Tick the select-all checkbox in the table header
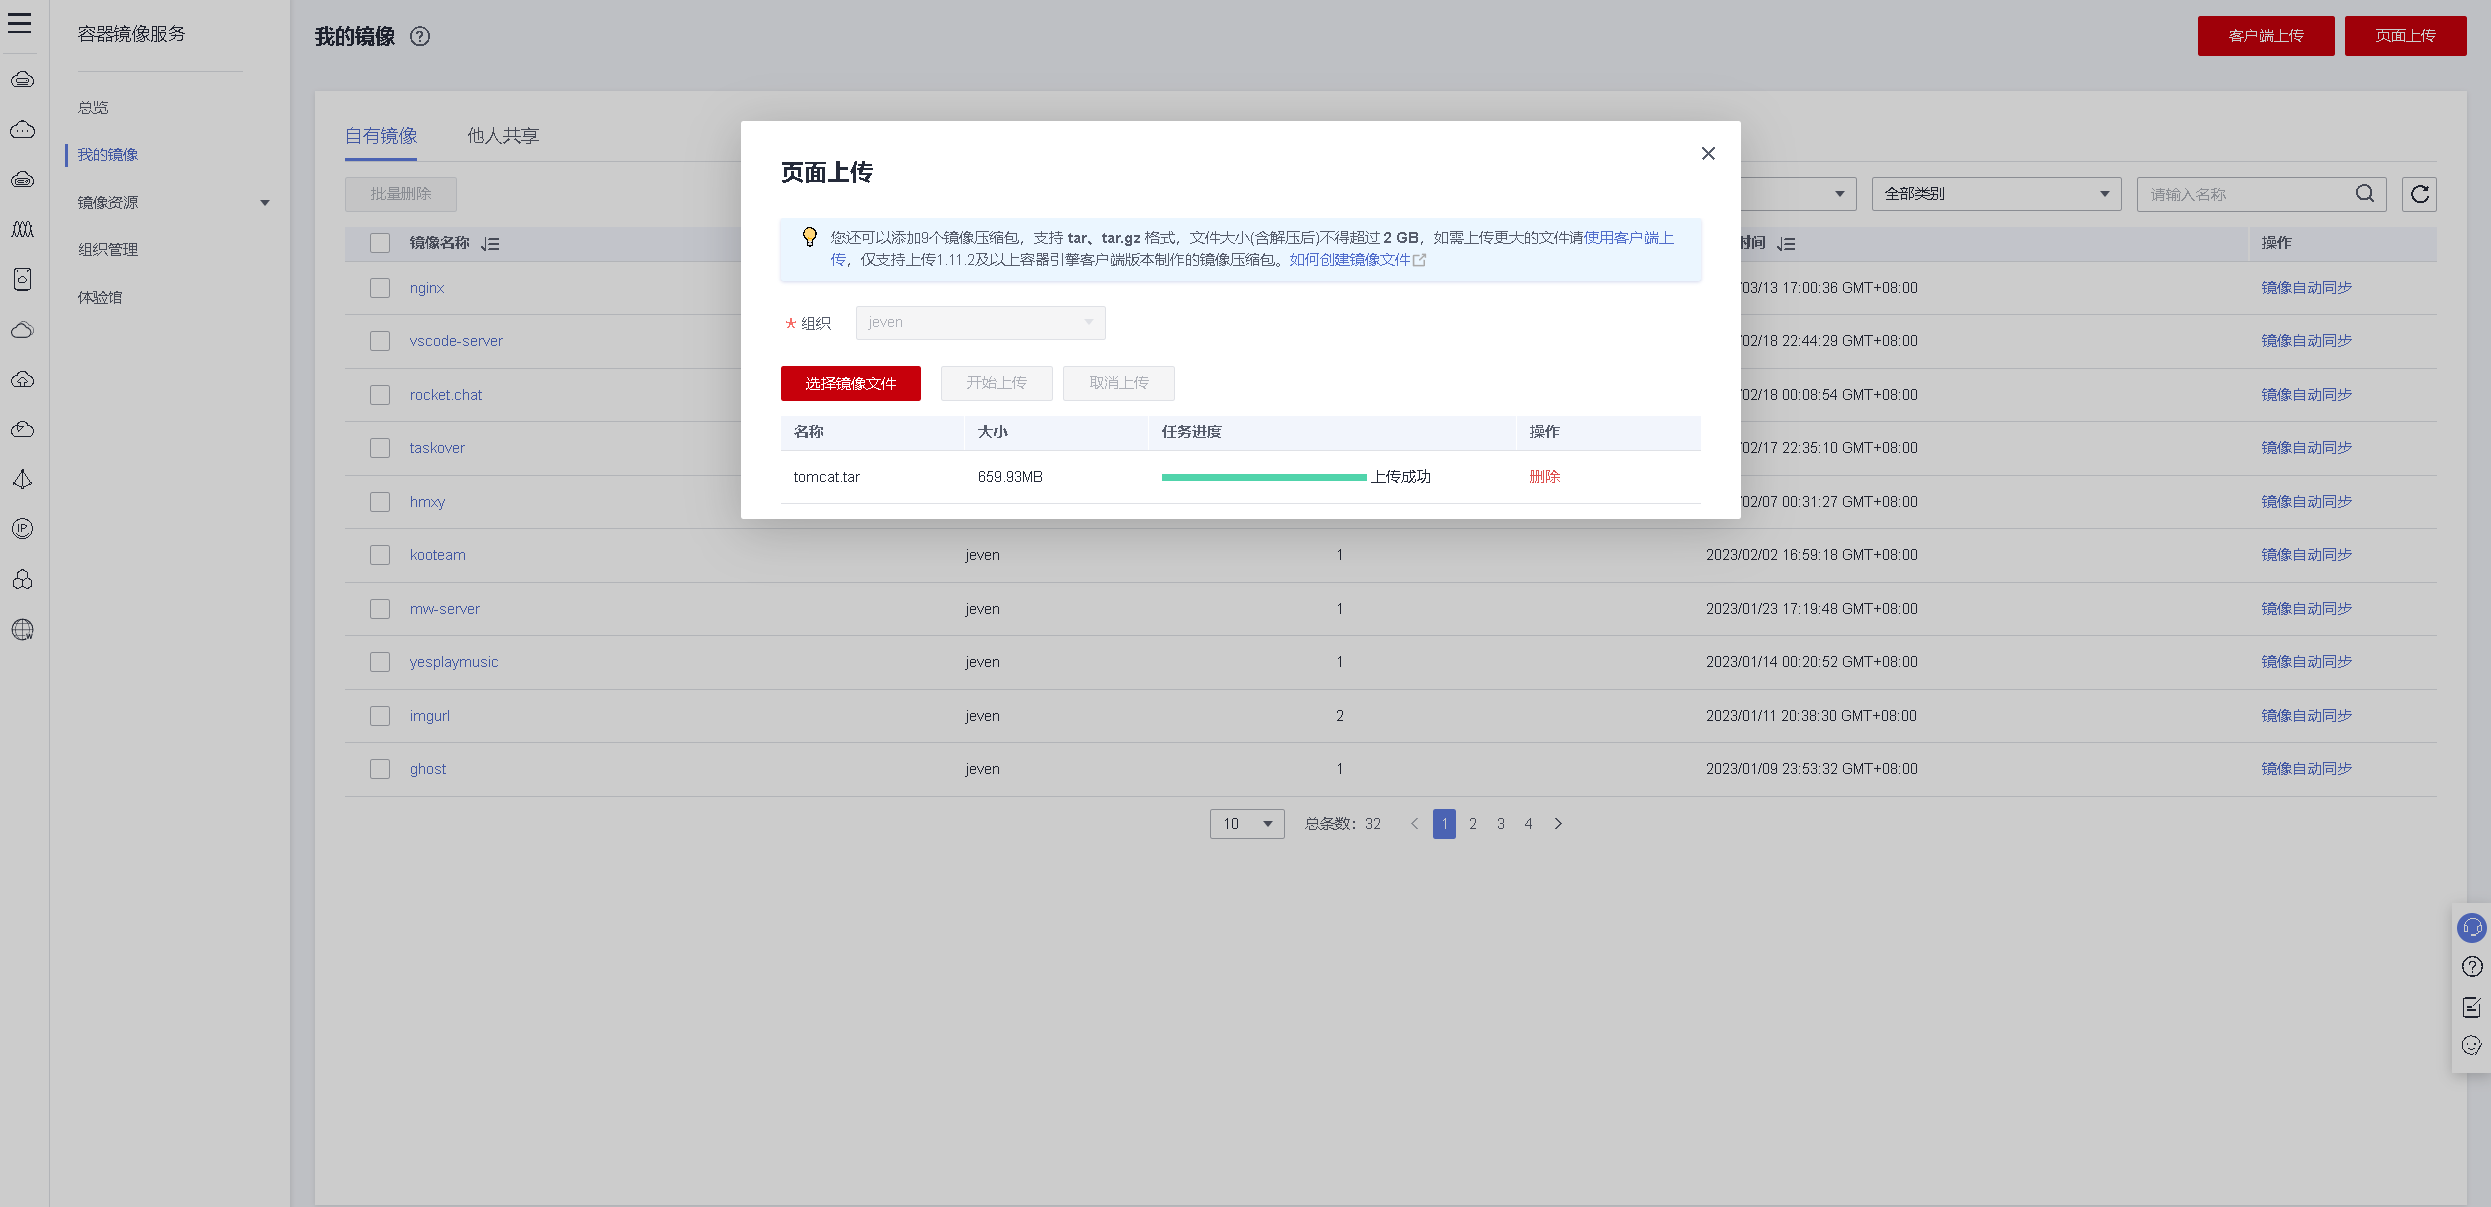This screenshot has height=1207, width=2491. pyautogui.click(x=380, y=243)
